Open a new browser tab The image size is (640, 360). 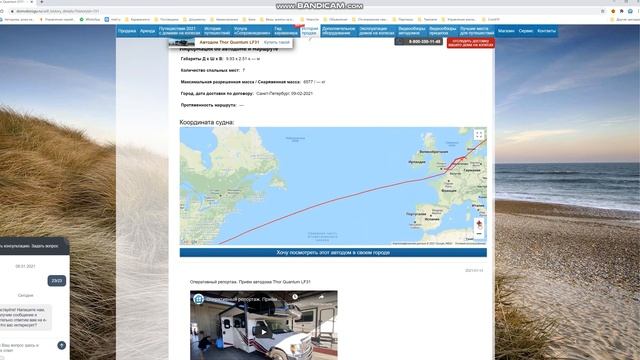coord(42,2)
